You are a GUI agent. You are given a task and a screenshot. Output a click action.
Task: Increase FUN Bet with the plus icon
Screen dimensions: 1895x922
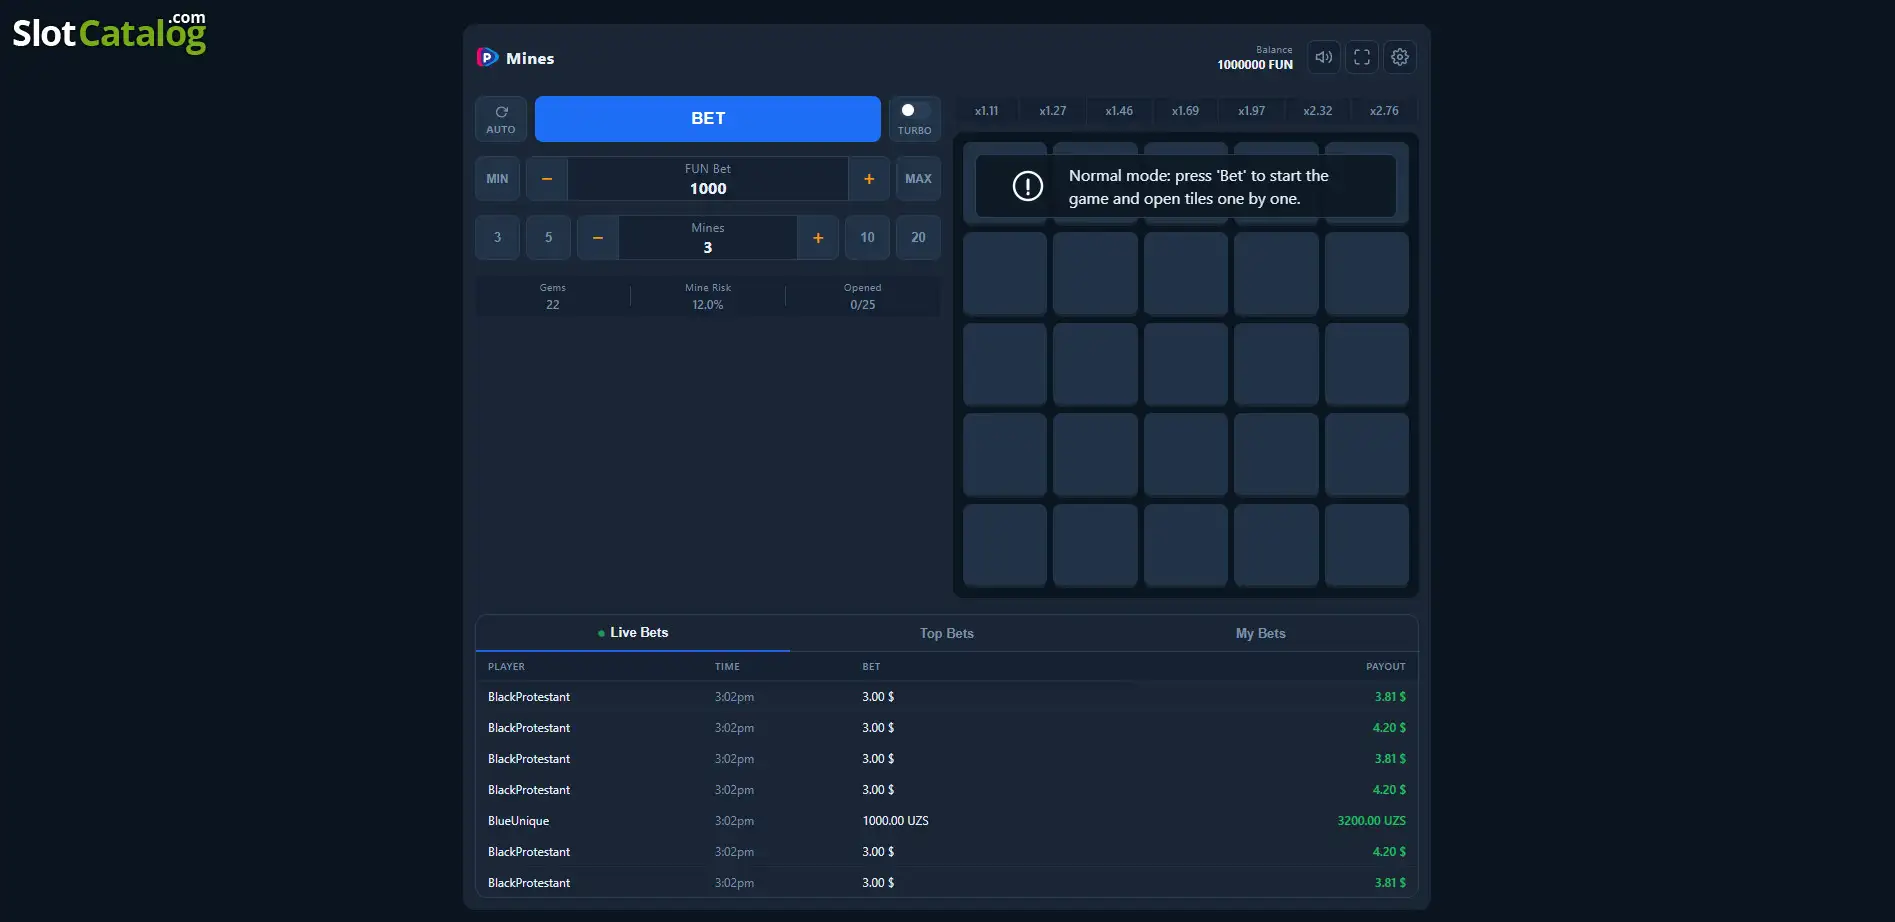click(869, 179)
